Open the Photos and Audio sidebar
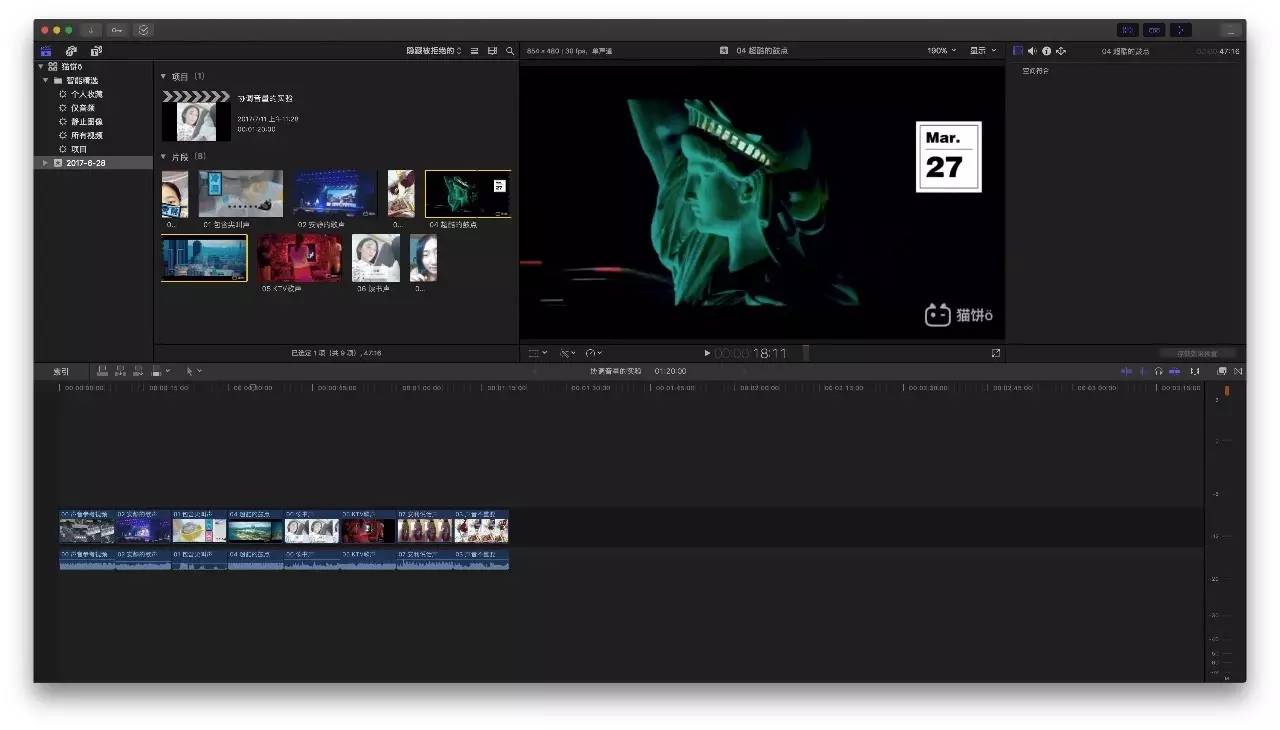The image size is (1280, 730). pyautogui.click(x=71, y=51)
